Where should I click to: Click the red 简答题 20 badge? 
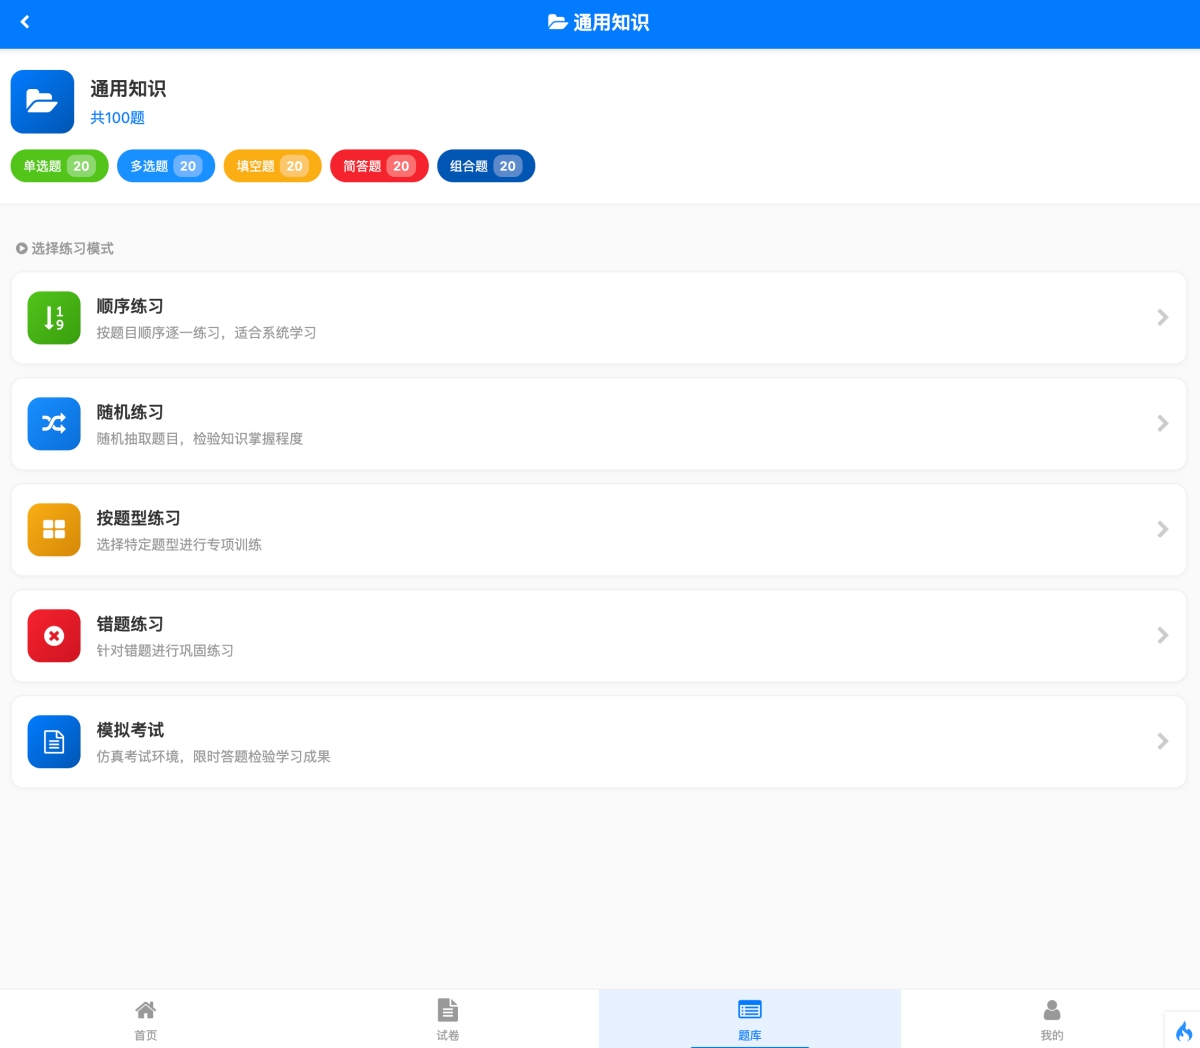pos(379,166)
